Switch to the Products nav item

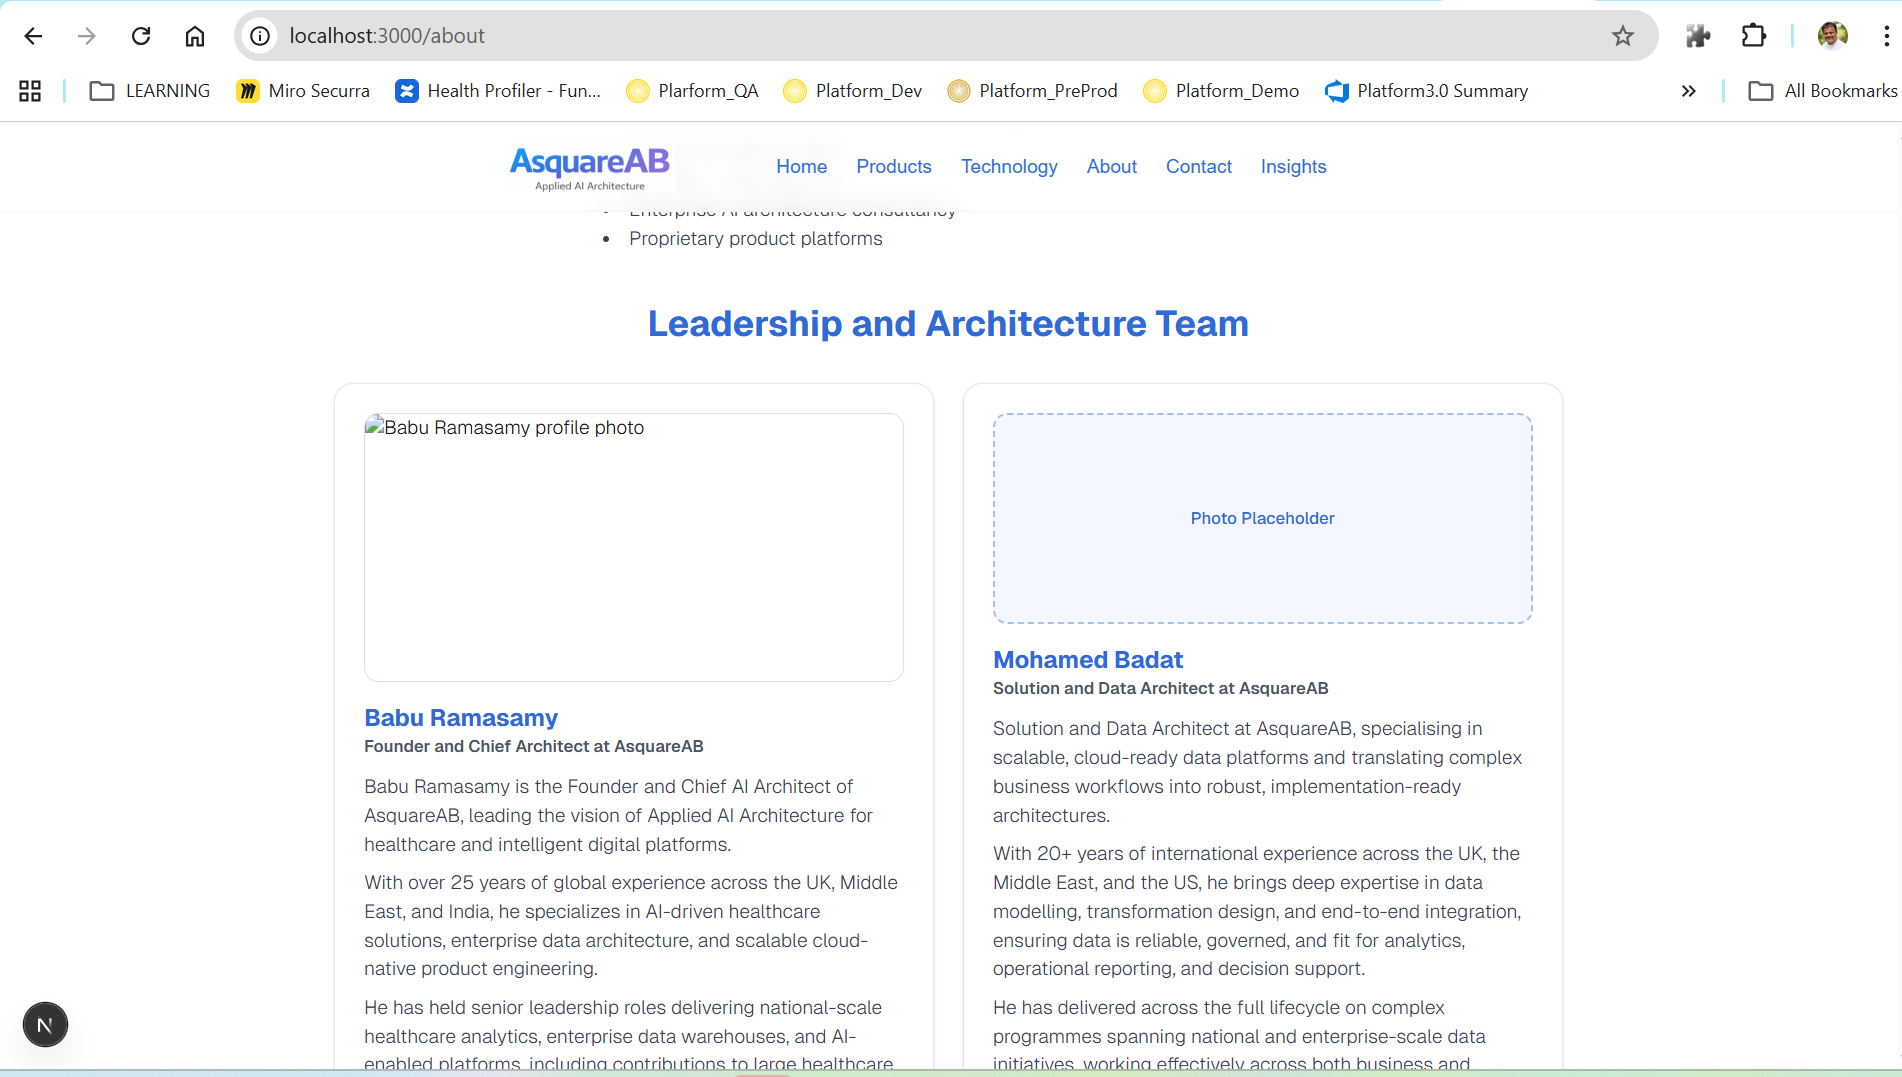point(893,166)
